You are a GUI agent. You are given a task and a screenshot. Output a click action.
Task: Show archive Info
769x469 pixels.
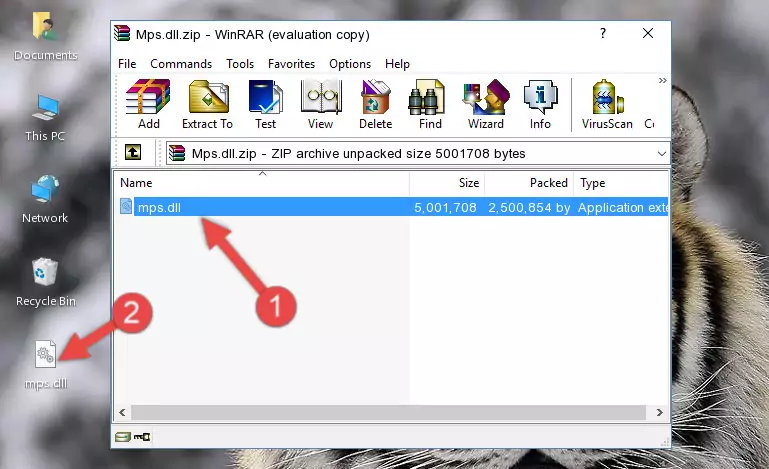(540, 104)
